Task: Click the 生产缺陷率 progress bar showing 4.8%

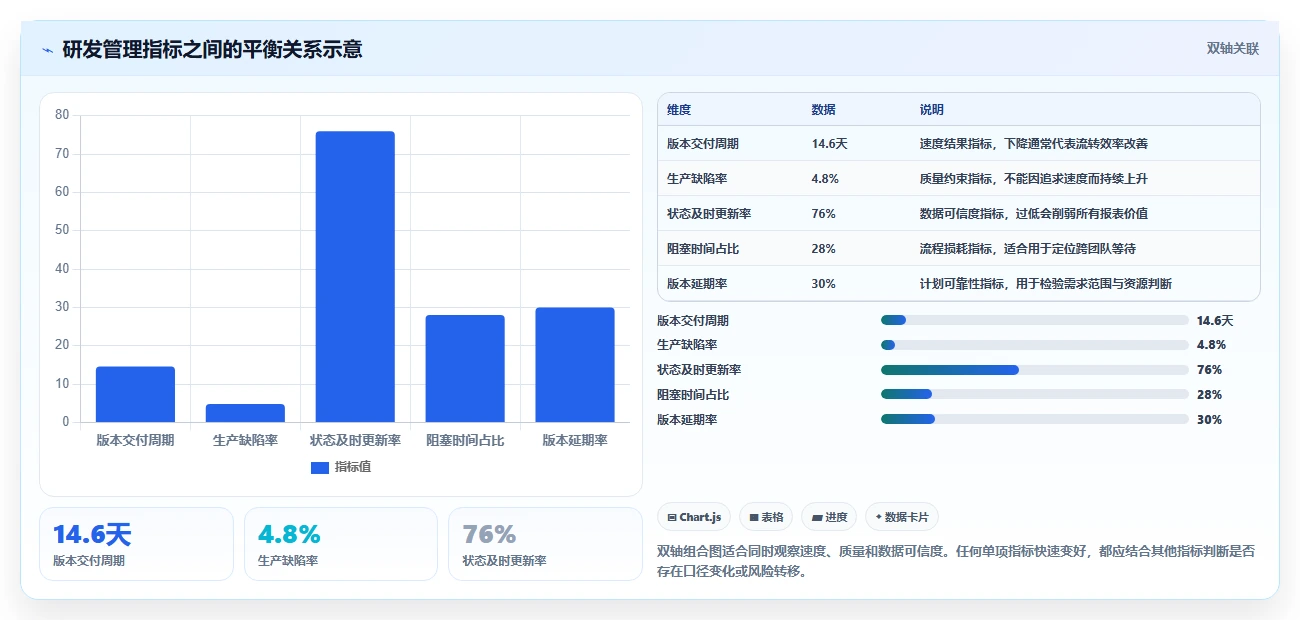Action: [x=1034, y=345]
